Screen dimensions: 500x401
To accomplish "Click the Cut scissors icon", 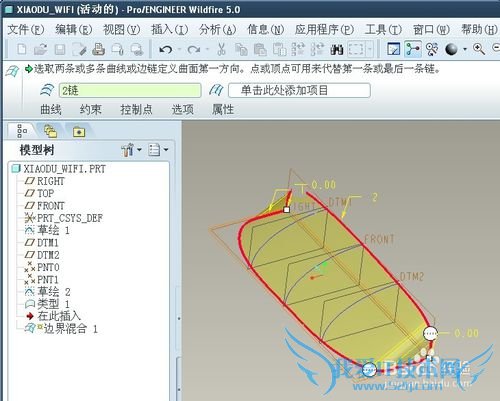I will tap(221, 50).
